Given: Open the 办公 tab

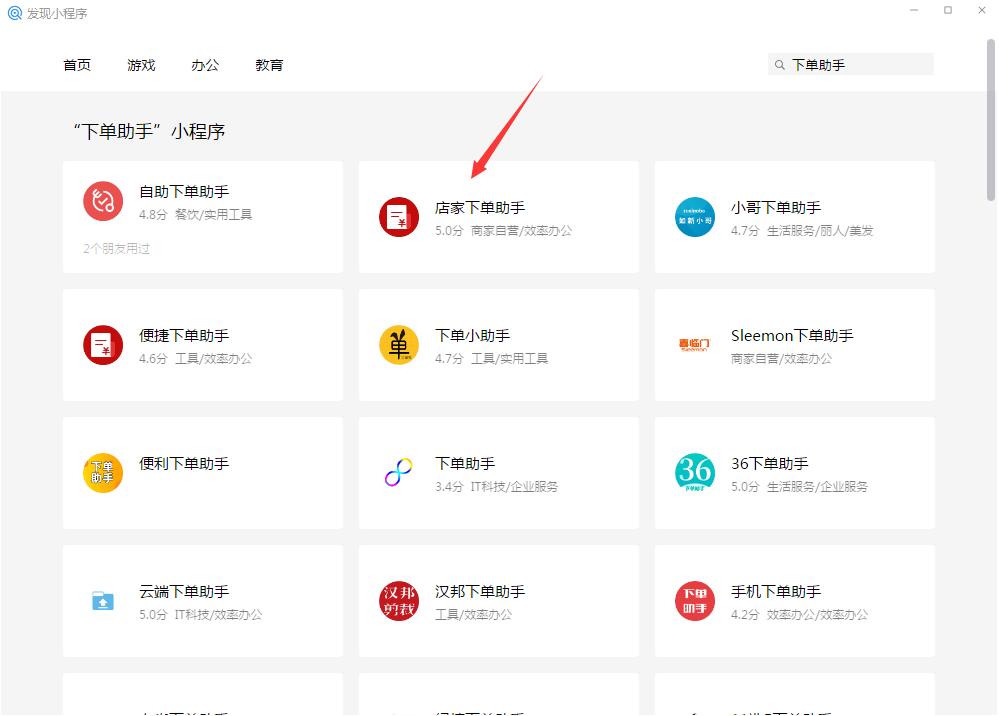Looking at the screenshot, I should point(205,65).
